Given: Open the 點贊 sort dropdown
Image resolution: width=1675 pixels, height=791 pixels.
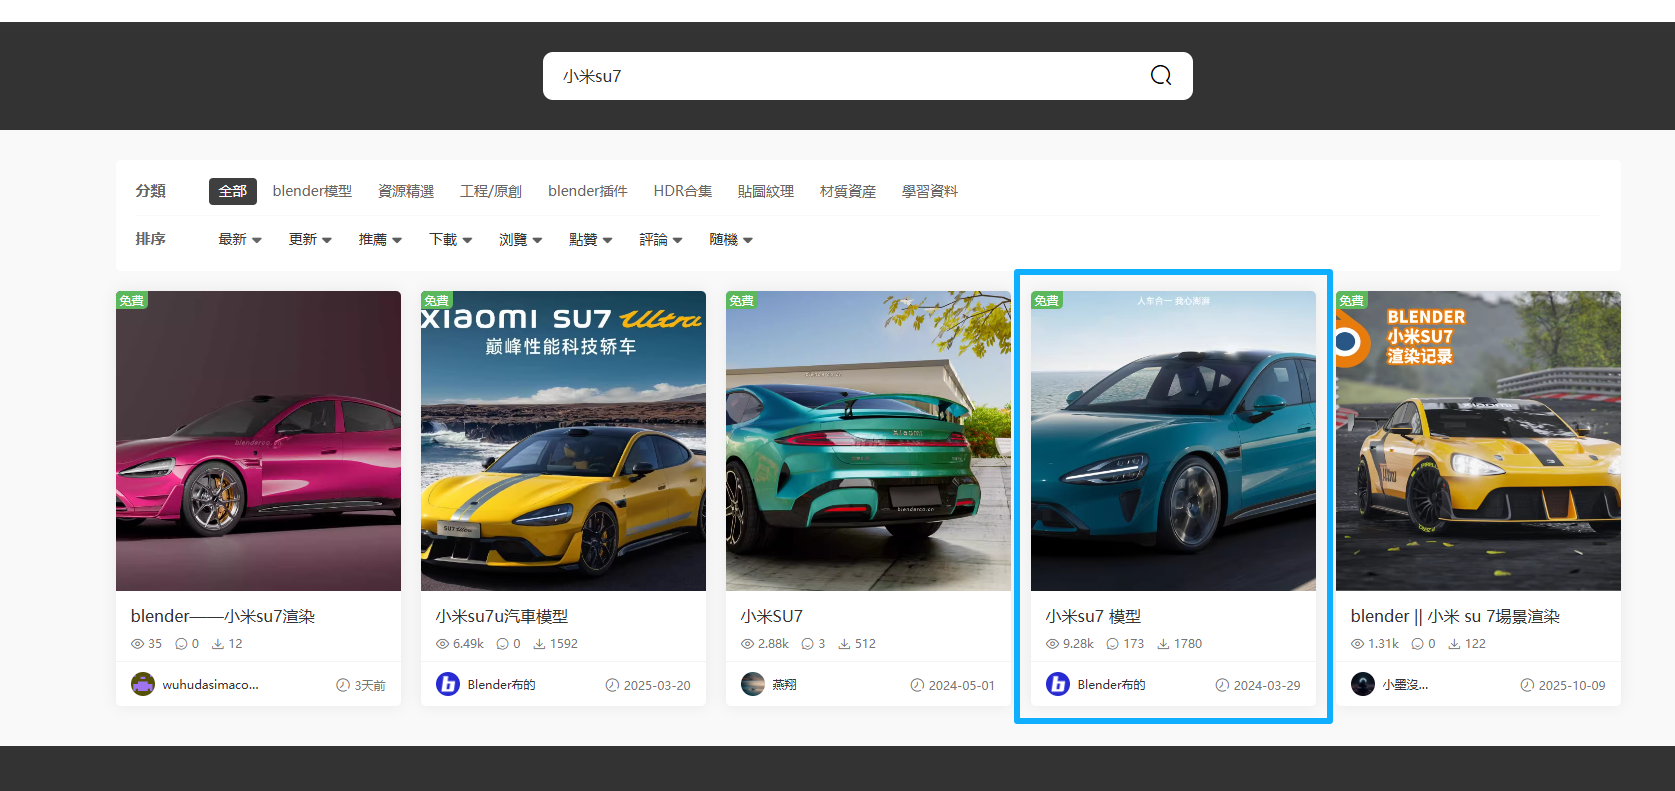Looking at the screenshot, I should [x=590, y=240].
